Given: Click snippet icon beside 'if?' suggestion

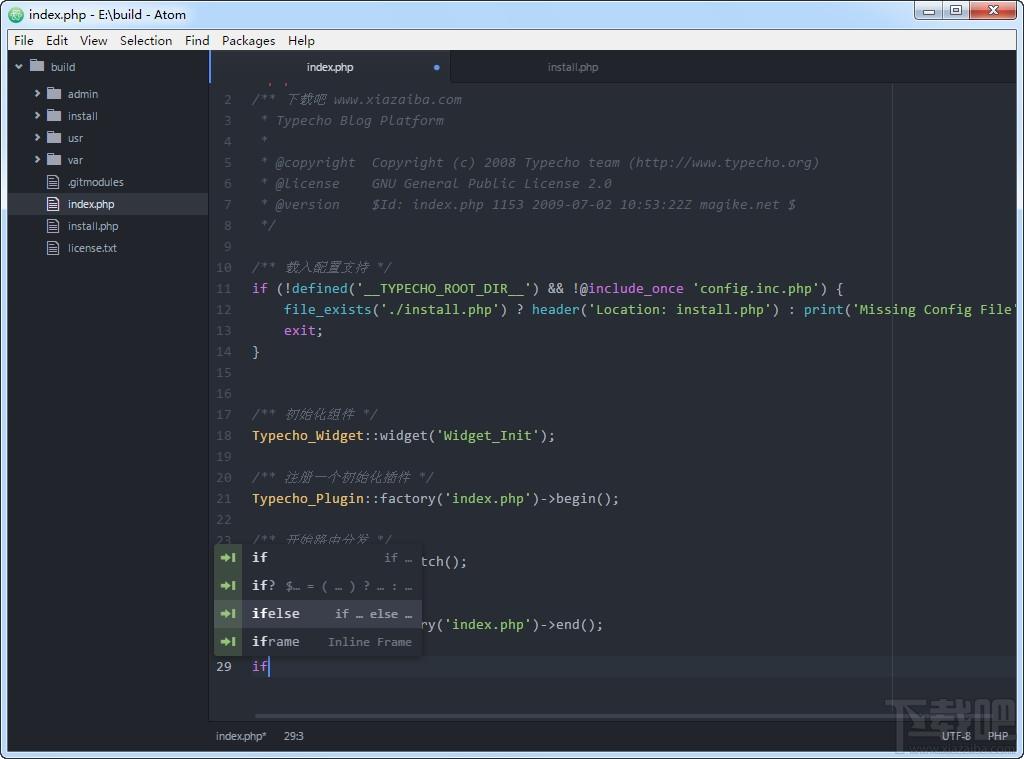Looking at the screenshot, I should (x=228, y=586).
